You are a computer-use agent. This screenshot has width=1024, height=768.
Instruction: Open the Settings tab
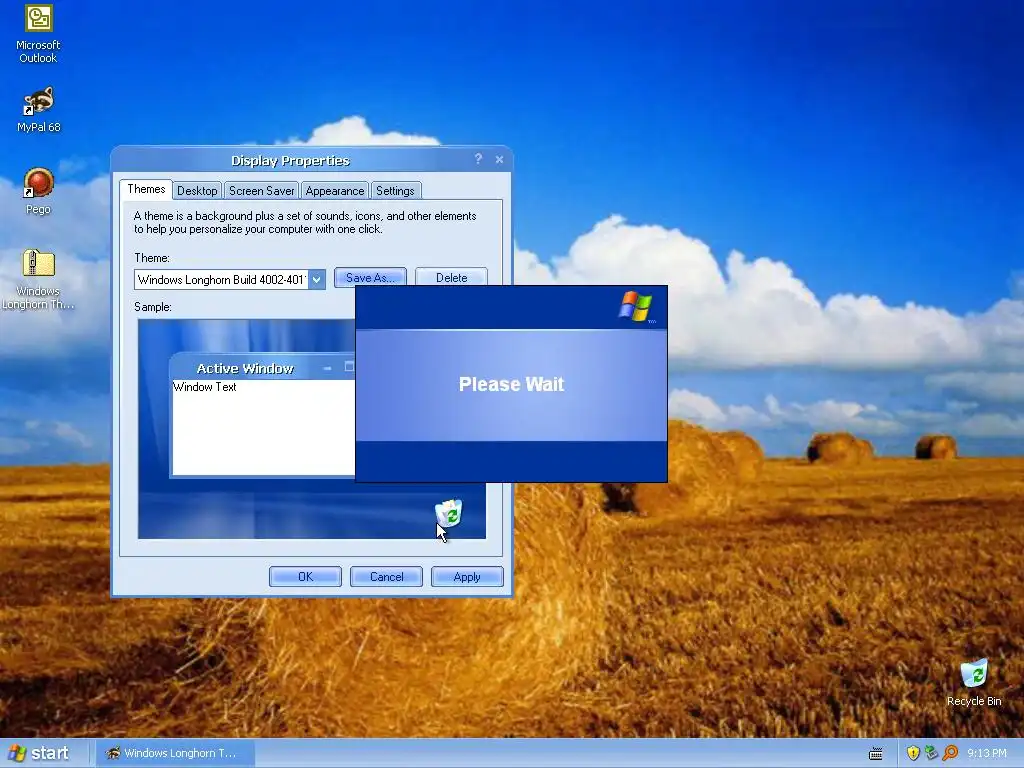pyautogui.click(x=395, y=191)
